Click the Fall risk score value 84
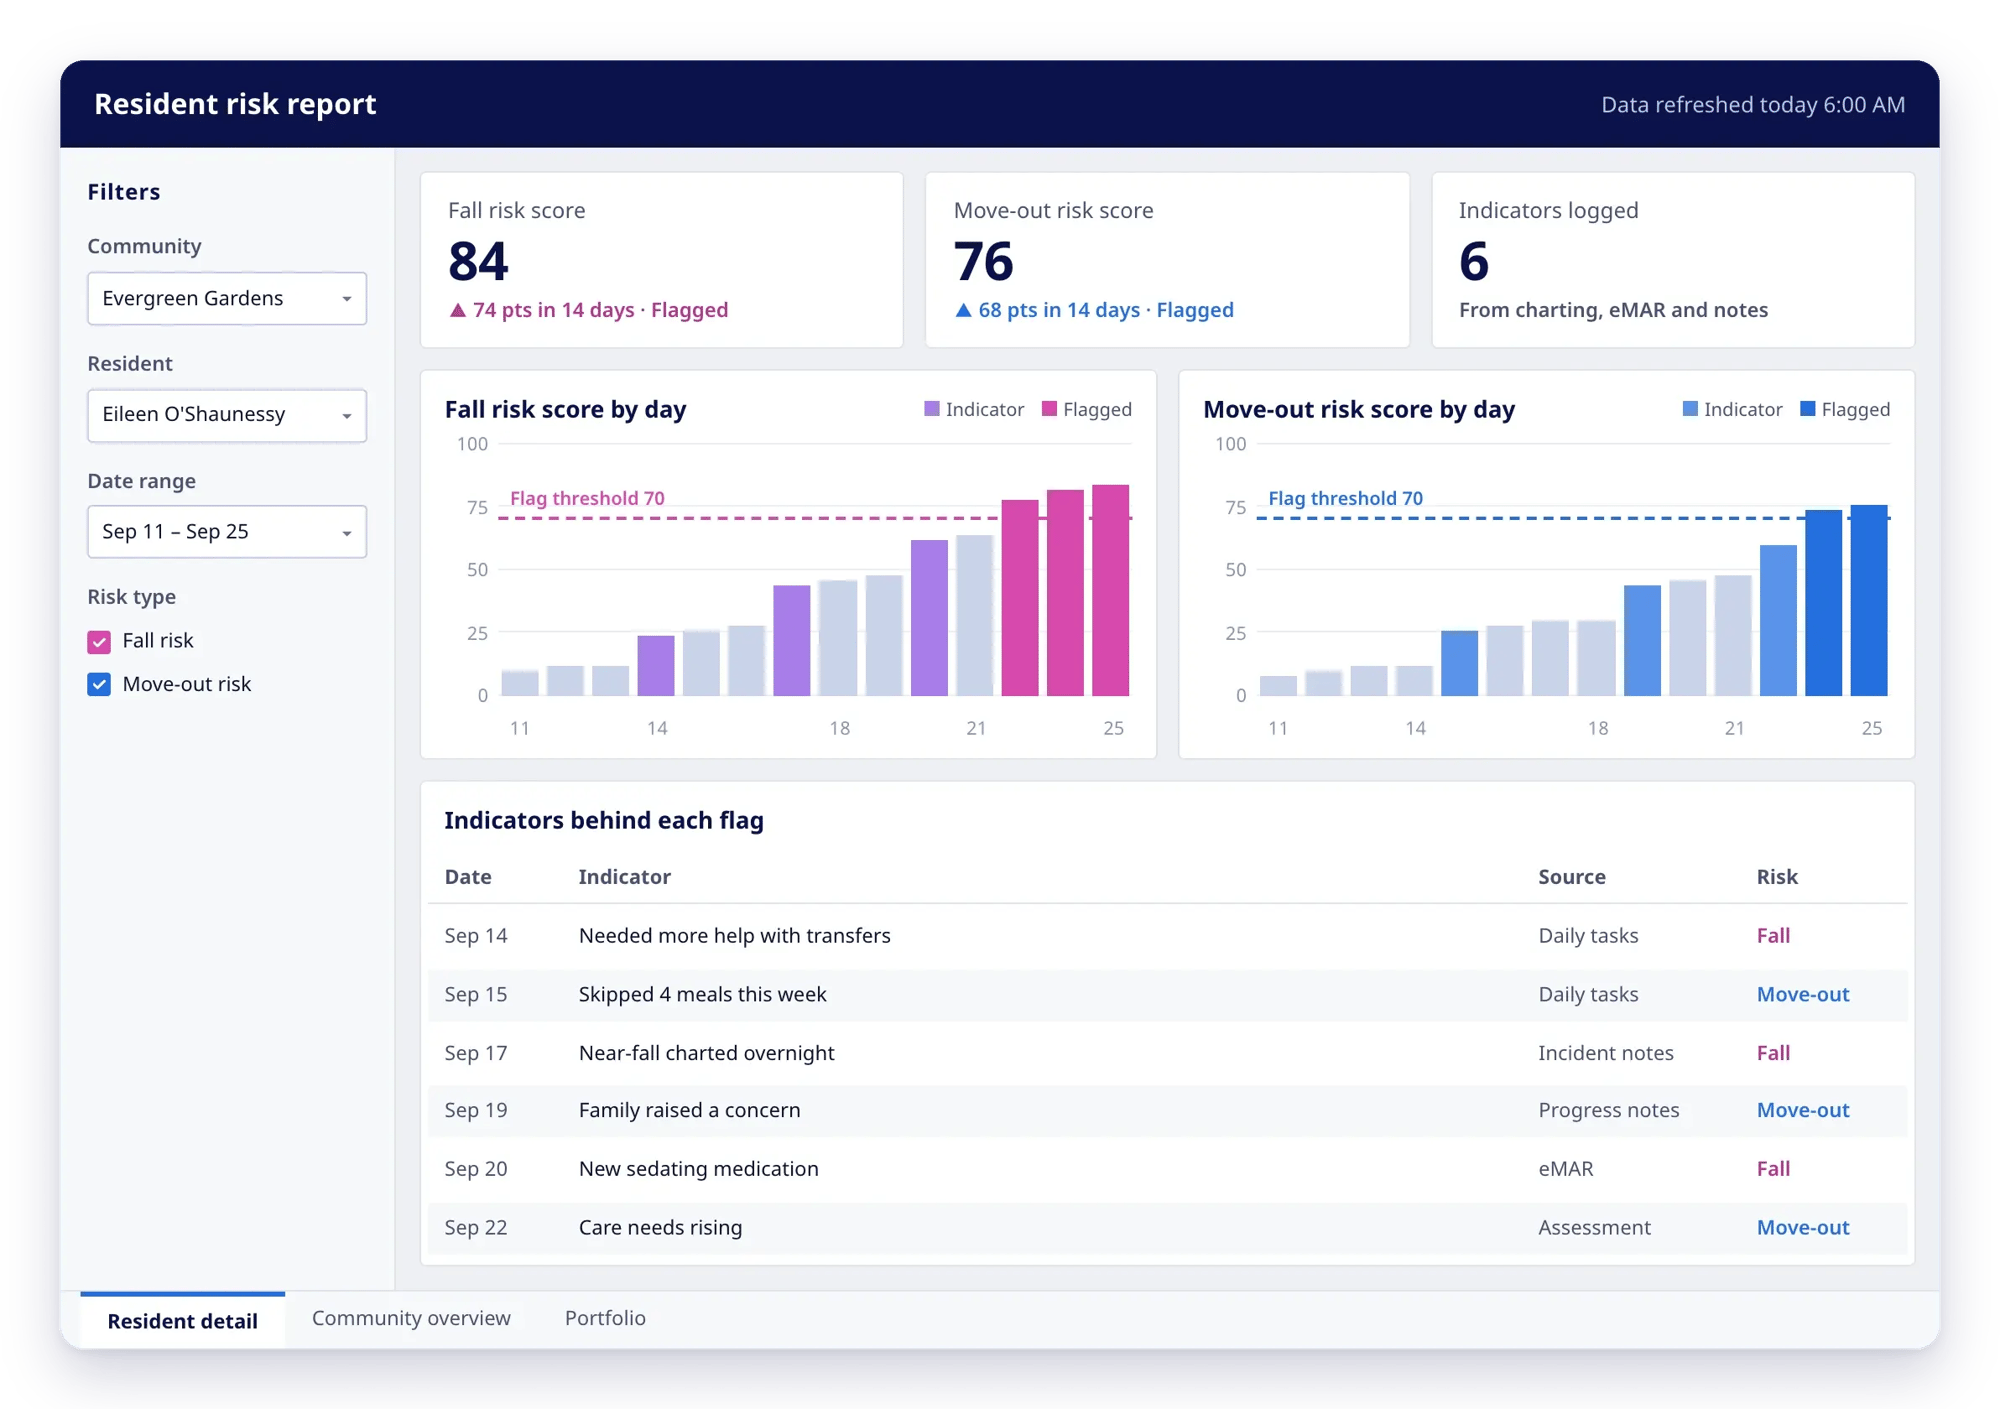The height and width of the screenshot is (1409, 2000). (x=478, y=261)
